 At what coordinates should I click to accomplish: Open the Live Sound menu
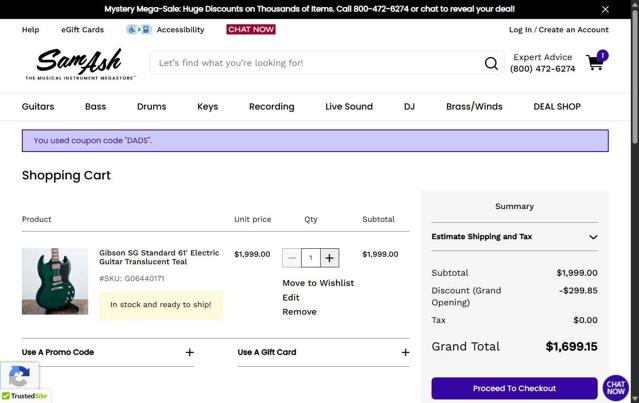click(349, 107)
